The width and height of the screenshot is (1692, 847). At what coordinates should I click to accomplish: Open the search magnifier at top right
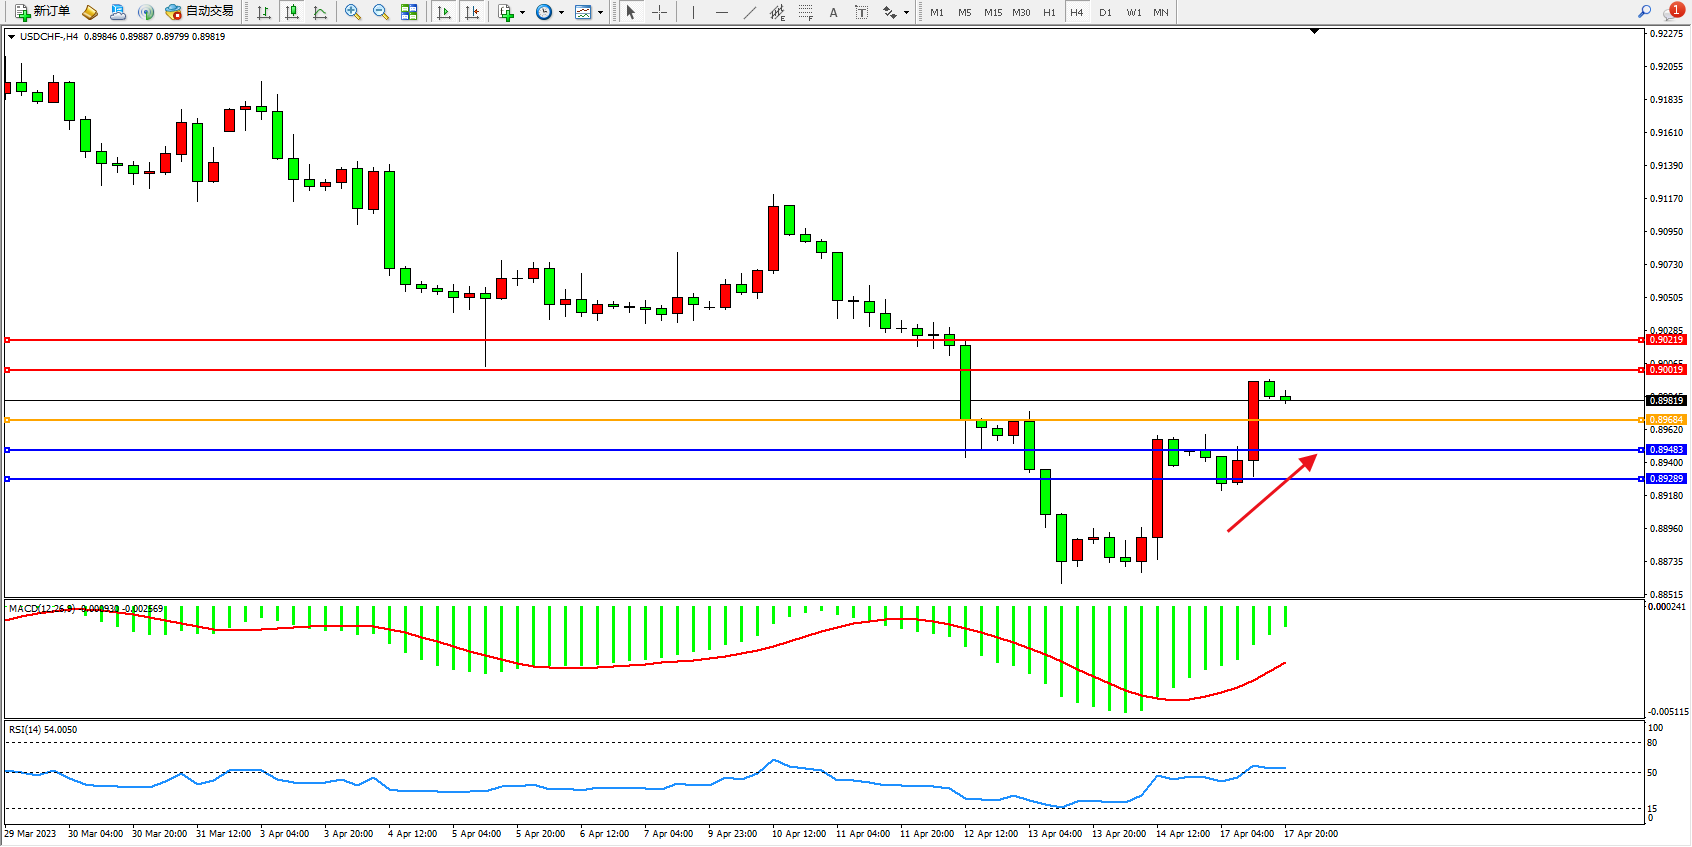(x=1644, y=12)
